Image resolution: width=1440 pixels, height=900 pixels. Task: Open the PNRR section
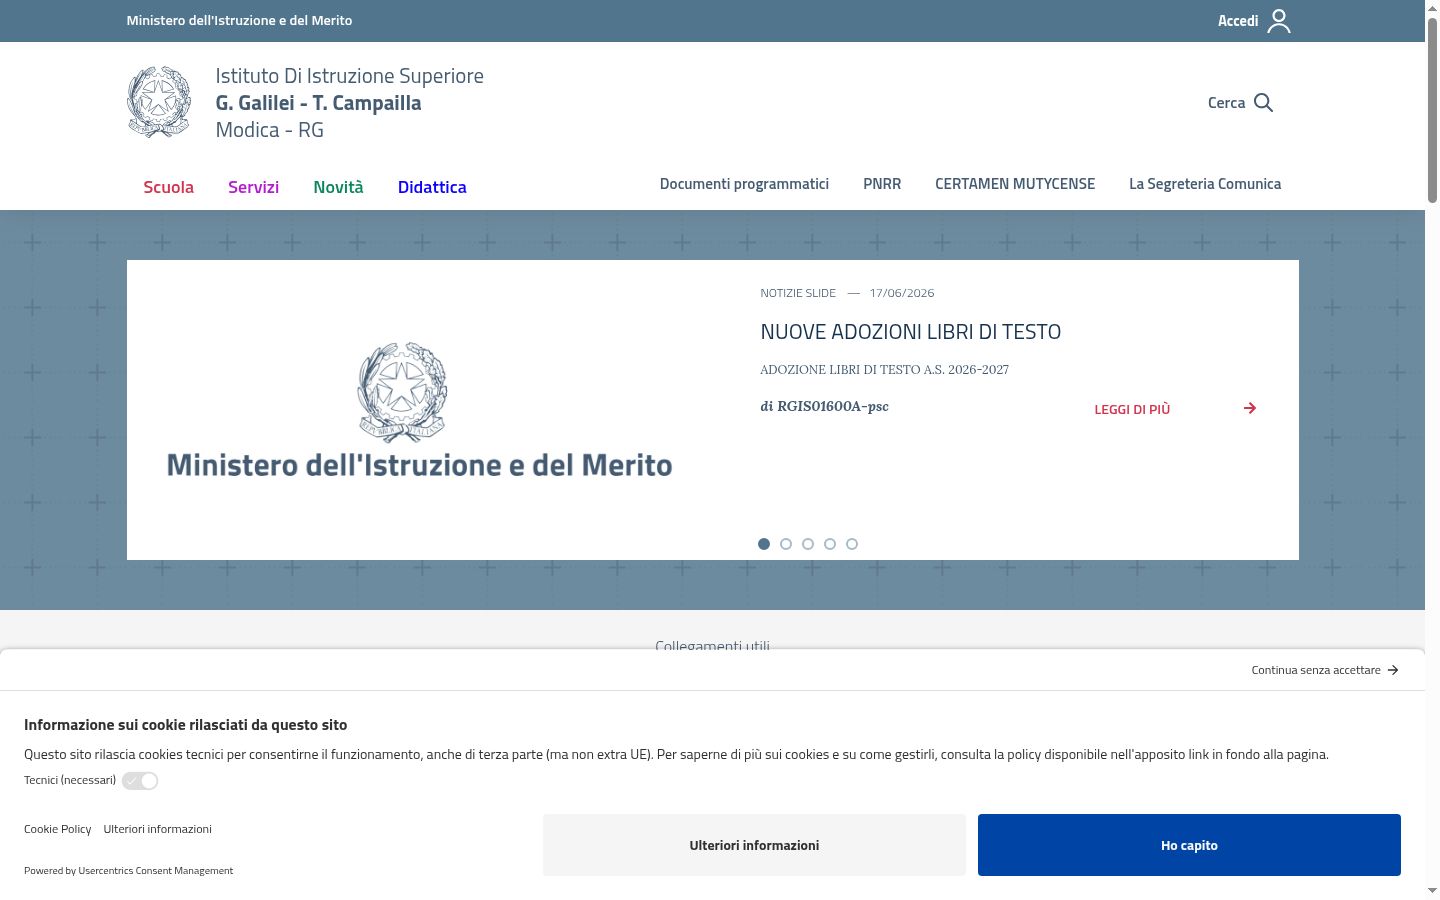pos(882,184)
